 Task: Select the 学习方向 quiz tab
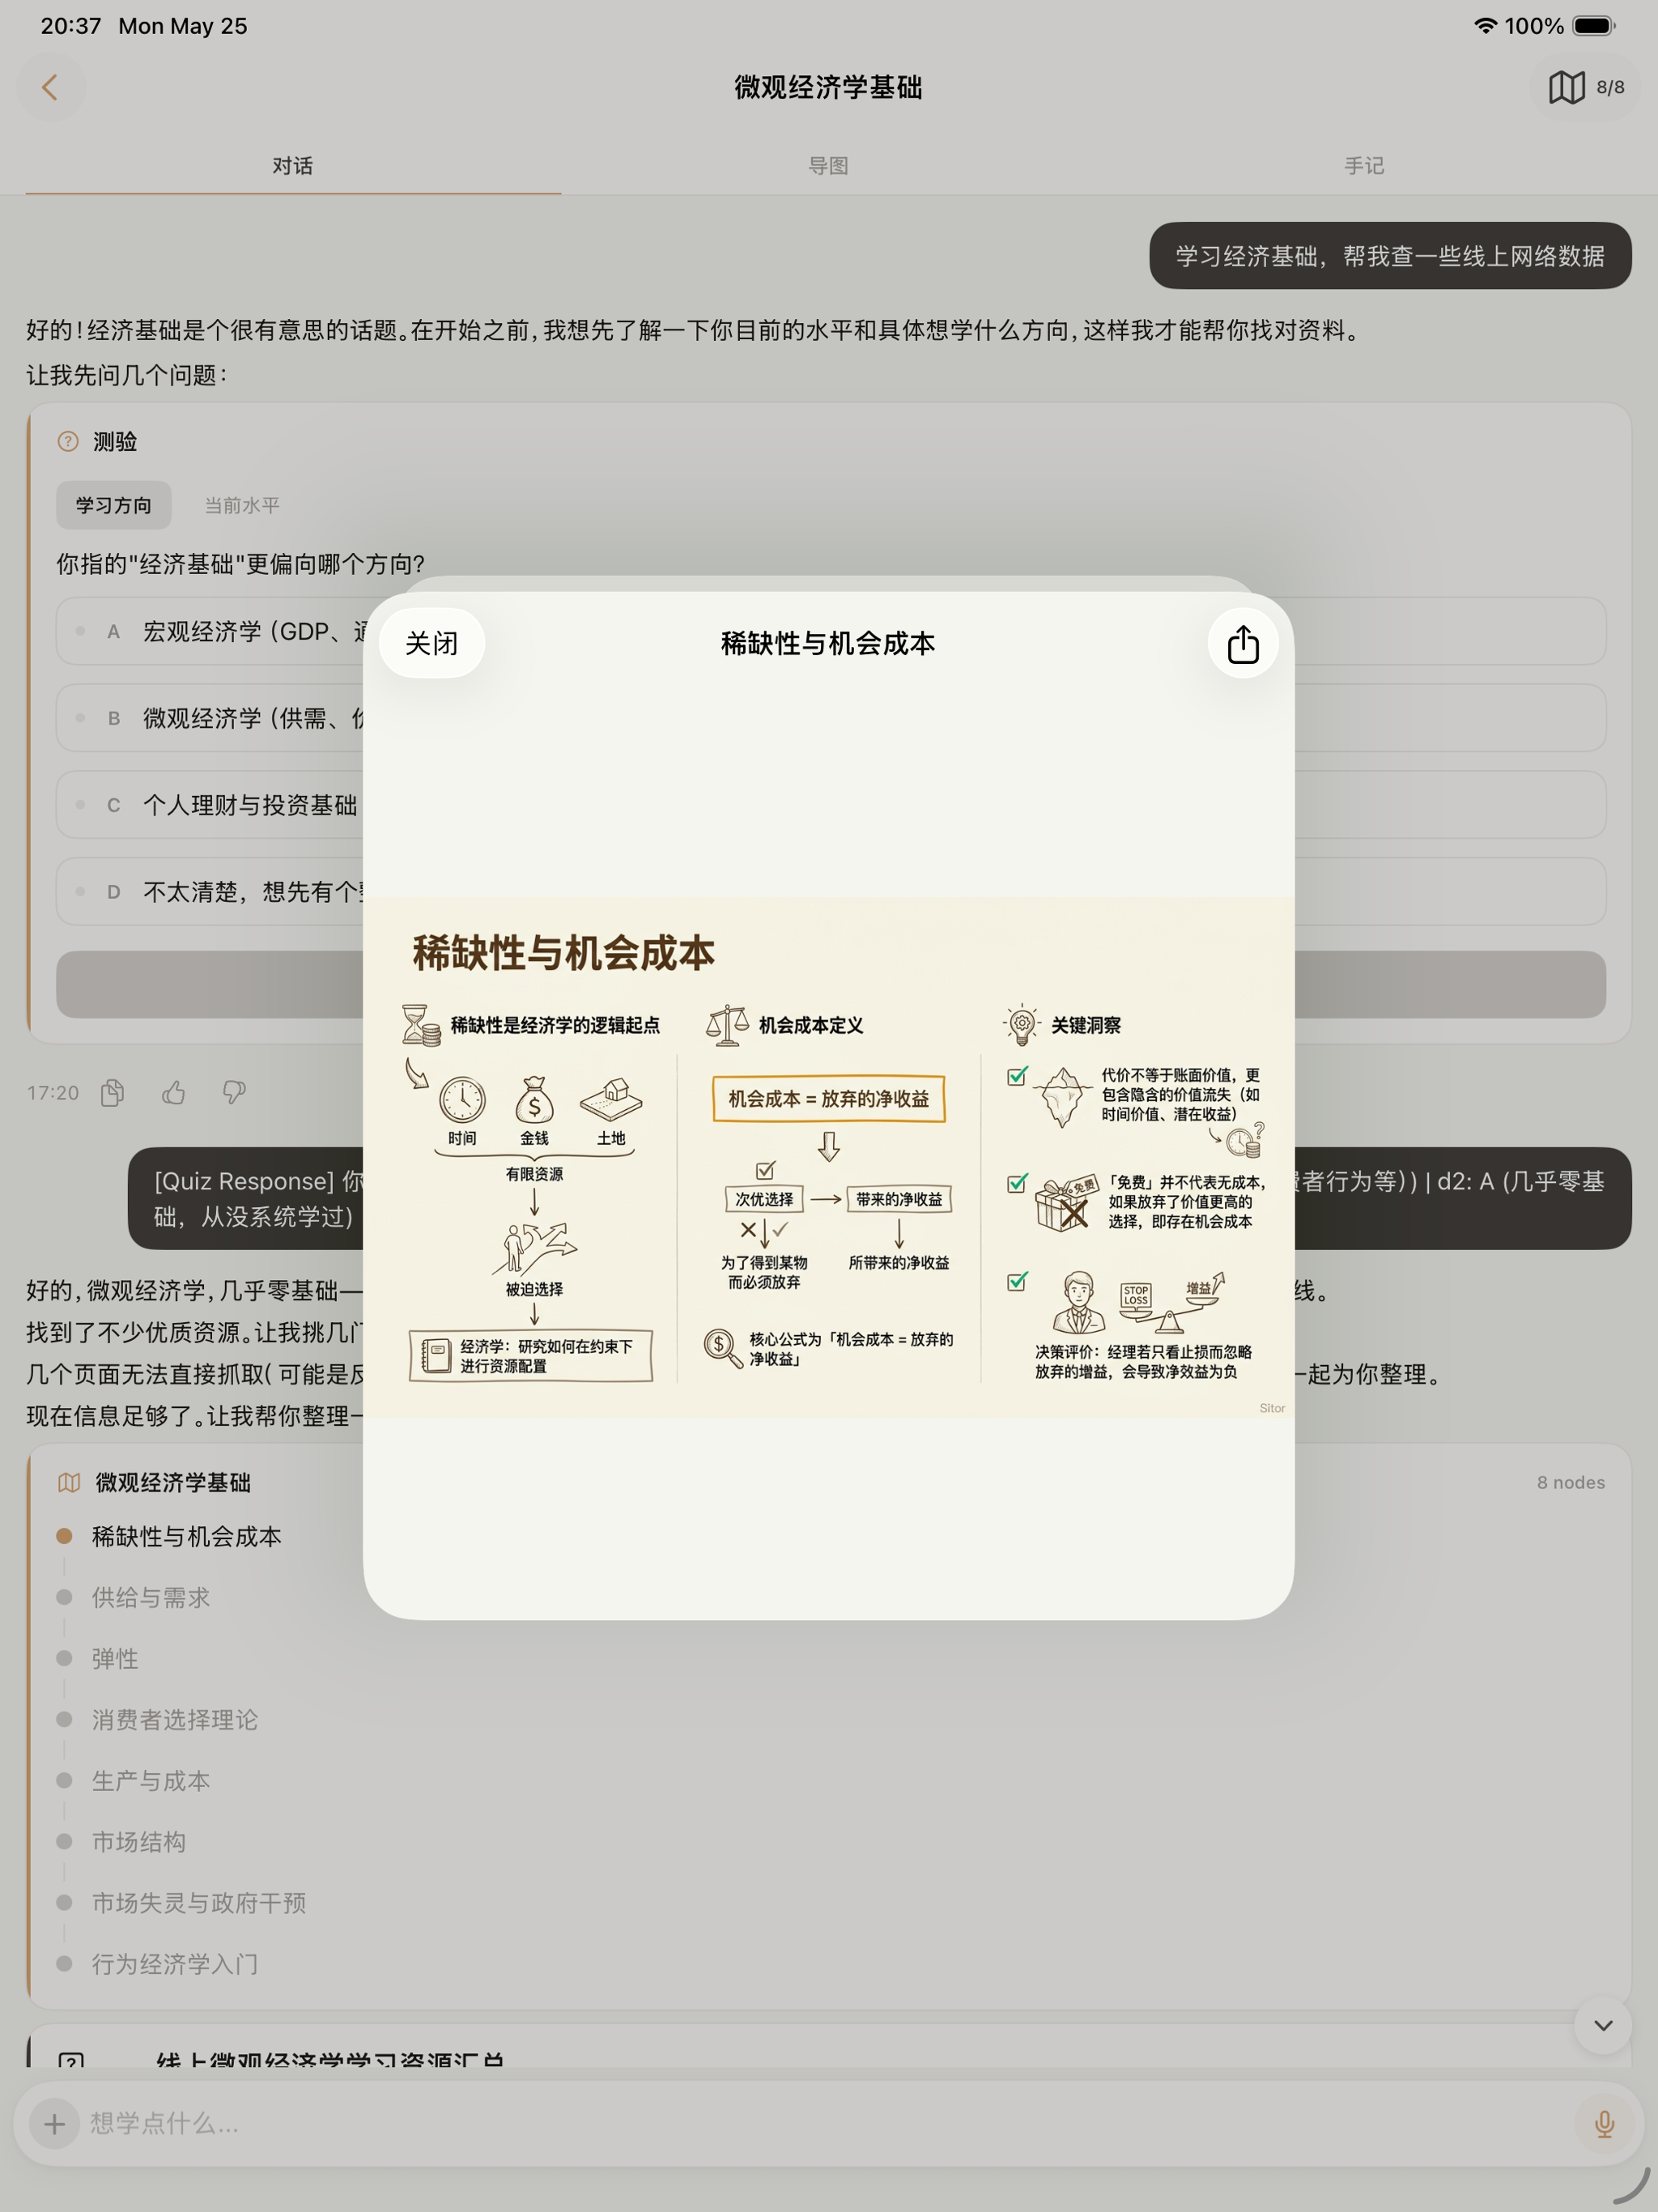pos(114,505)
